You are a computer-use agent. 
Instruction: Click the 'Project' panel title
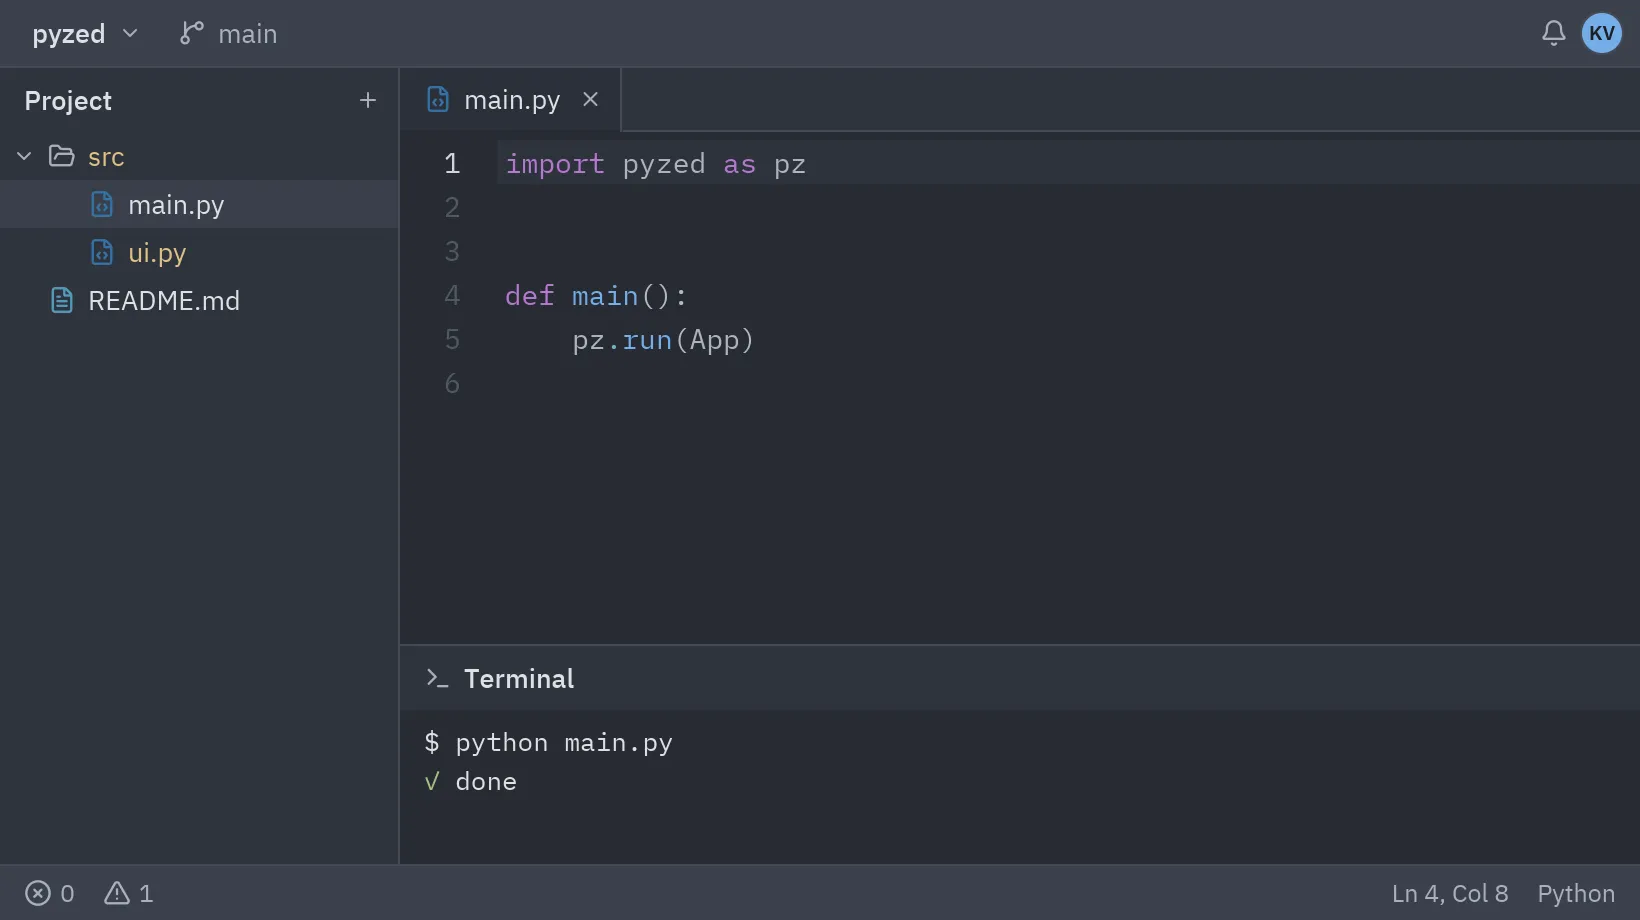[68, 101]
